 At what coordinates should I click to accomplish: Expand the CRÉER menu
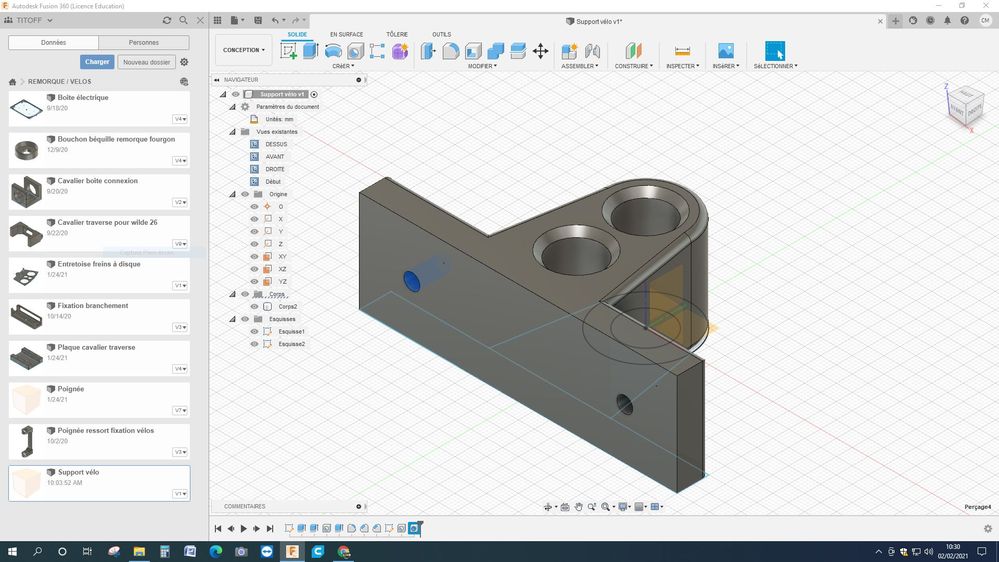[x=343, y=66]
